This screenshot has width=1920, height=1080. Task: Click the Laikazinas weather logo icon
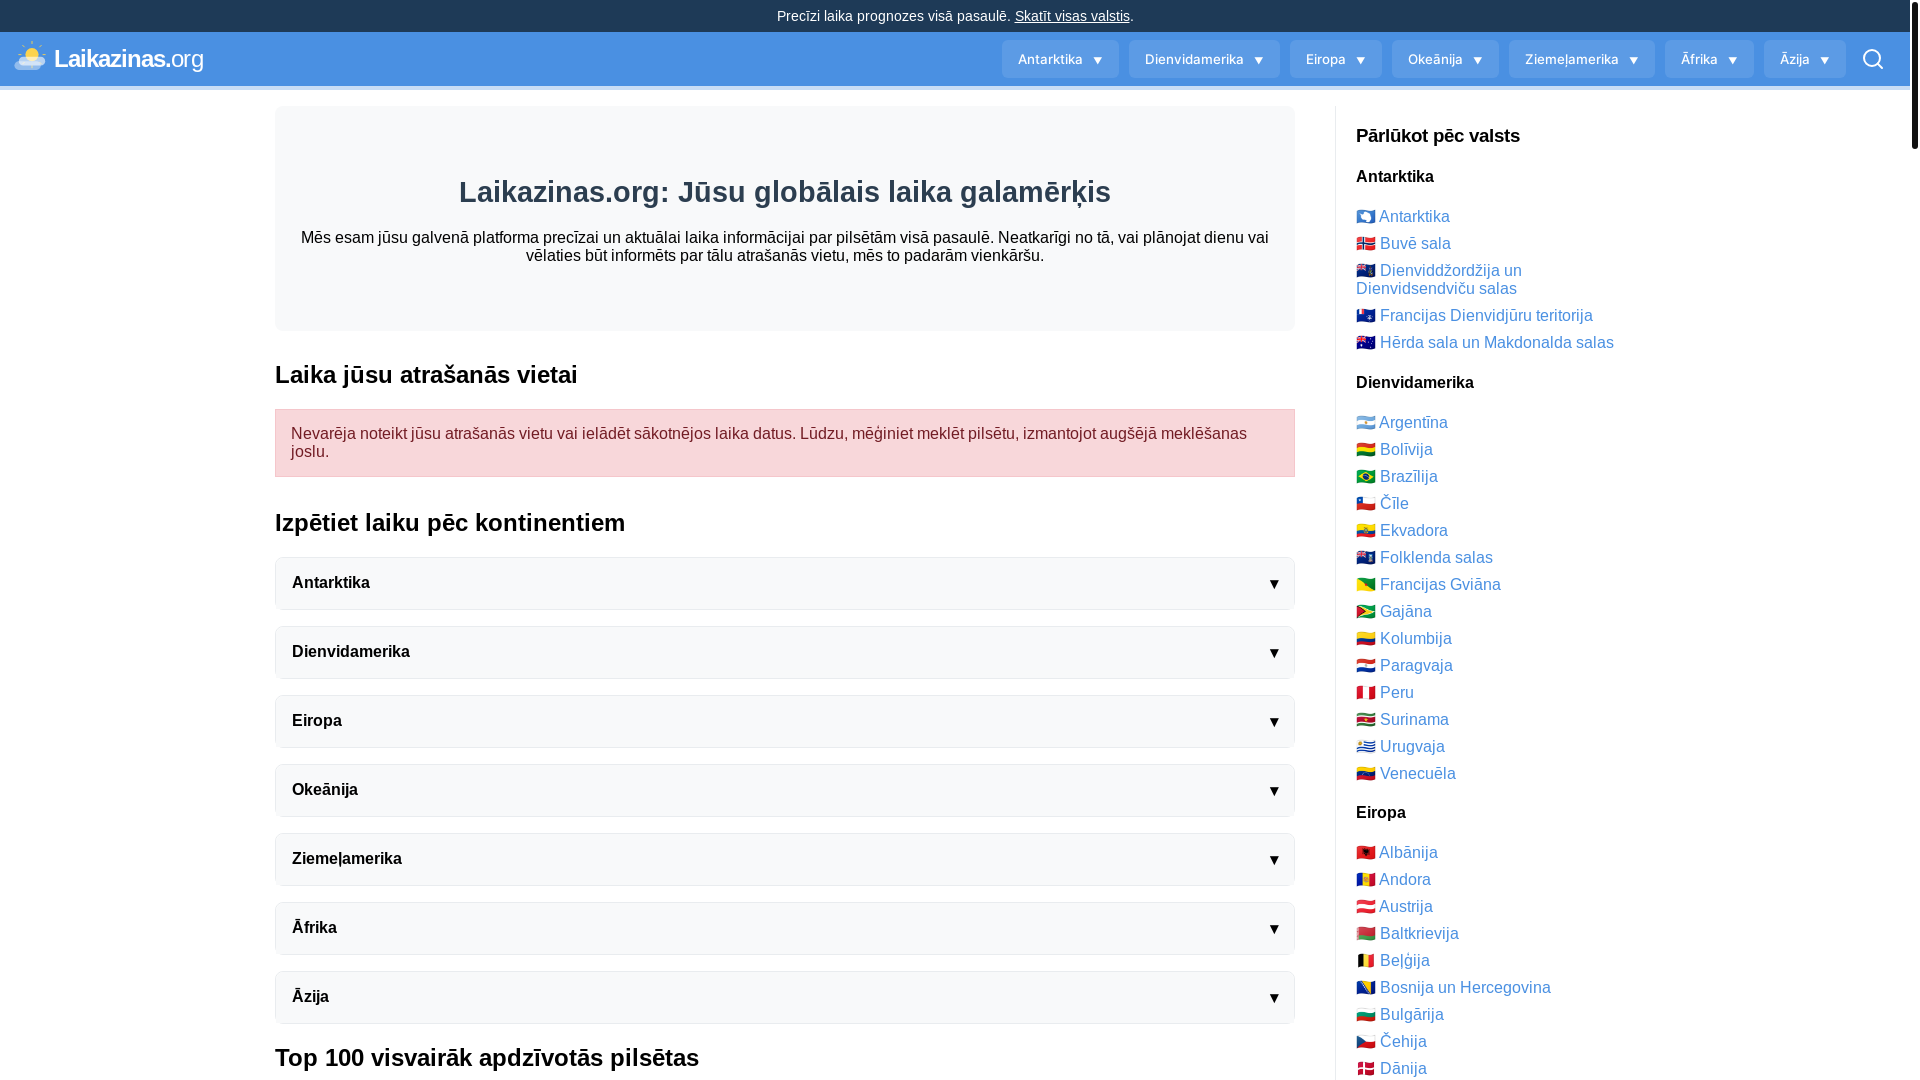click(30, 57)
